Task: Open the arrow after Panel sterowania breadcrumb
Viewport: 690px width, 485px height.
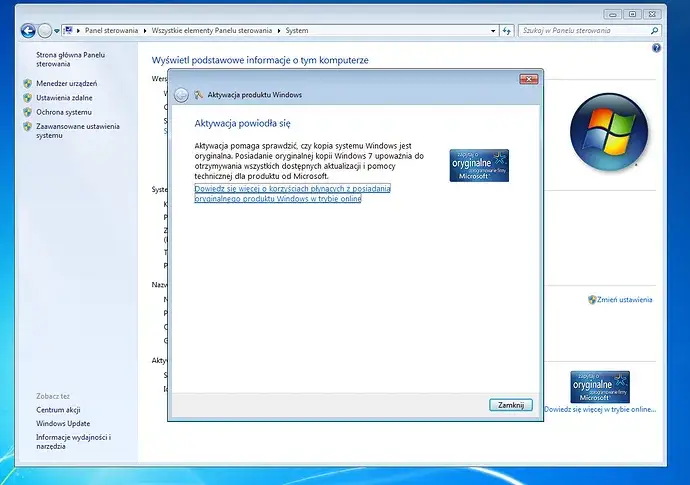Action: coord(145,31)
